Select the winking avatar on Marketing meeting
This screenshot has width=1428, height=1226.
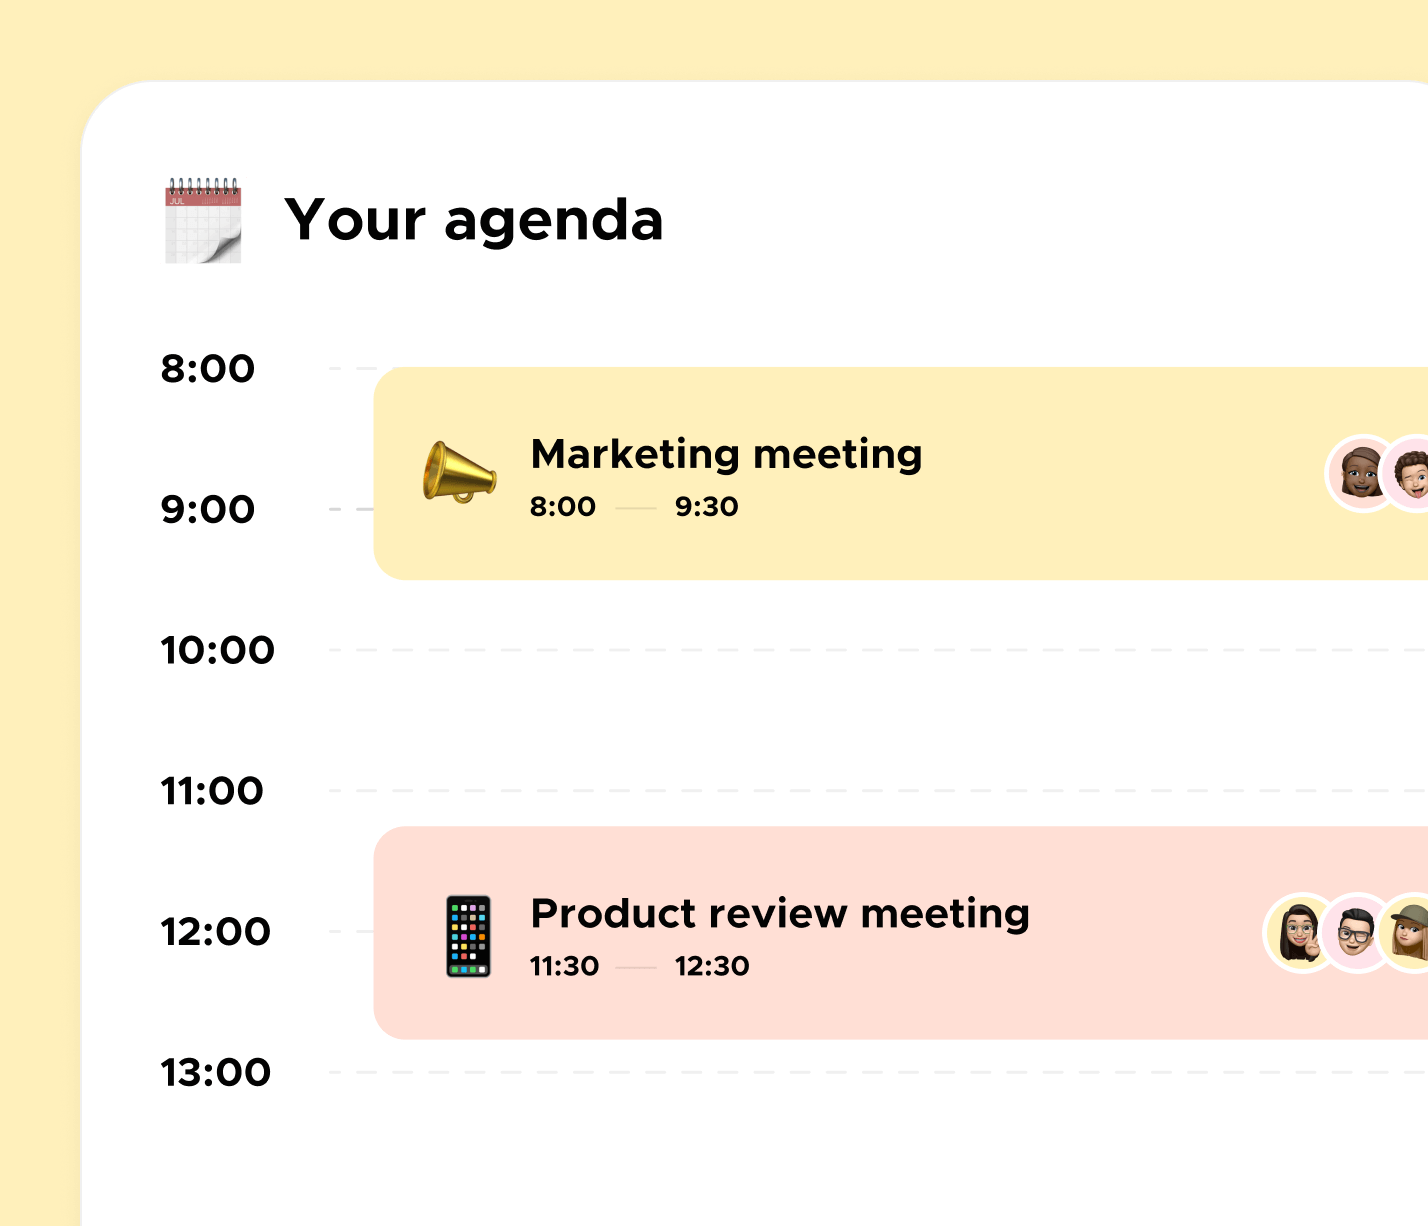point(1411,473)
